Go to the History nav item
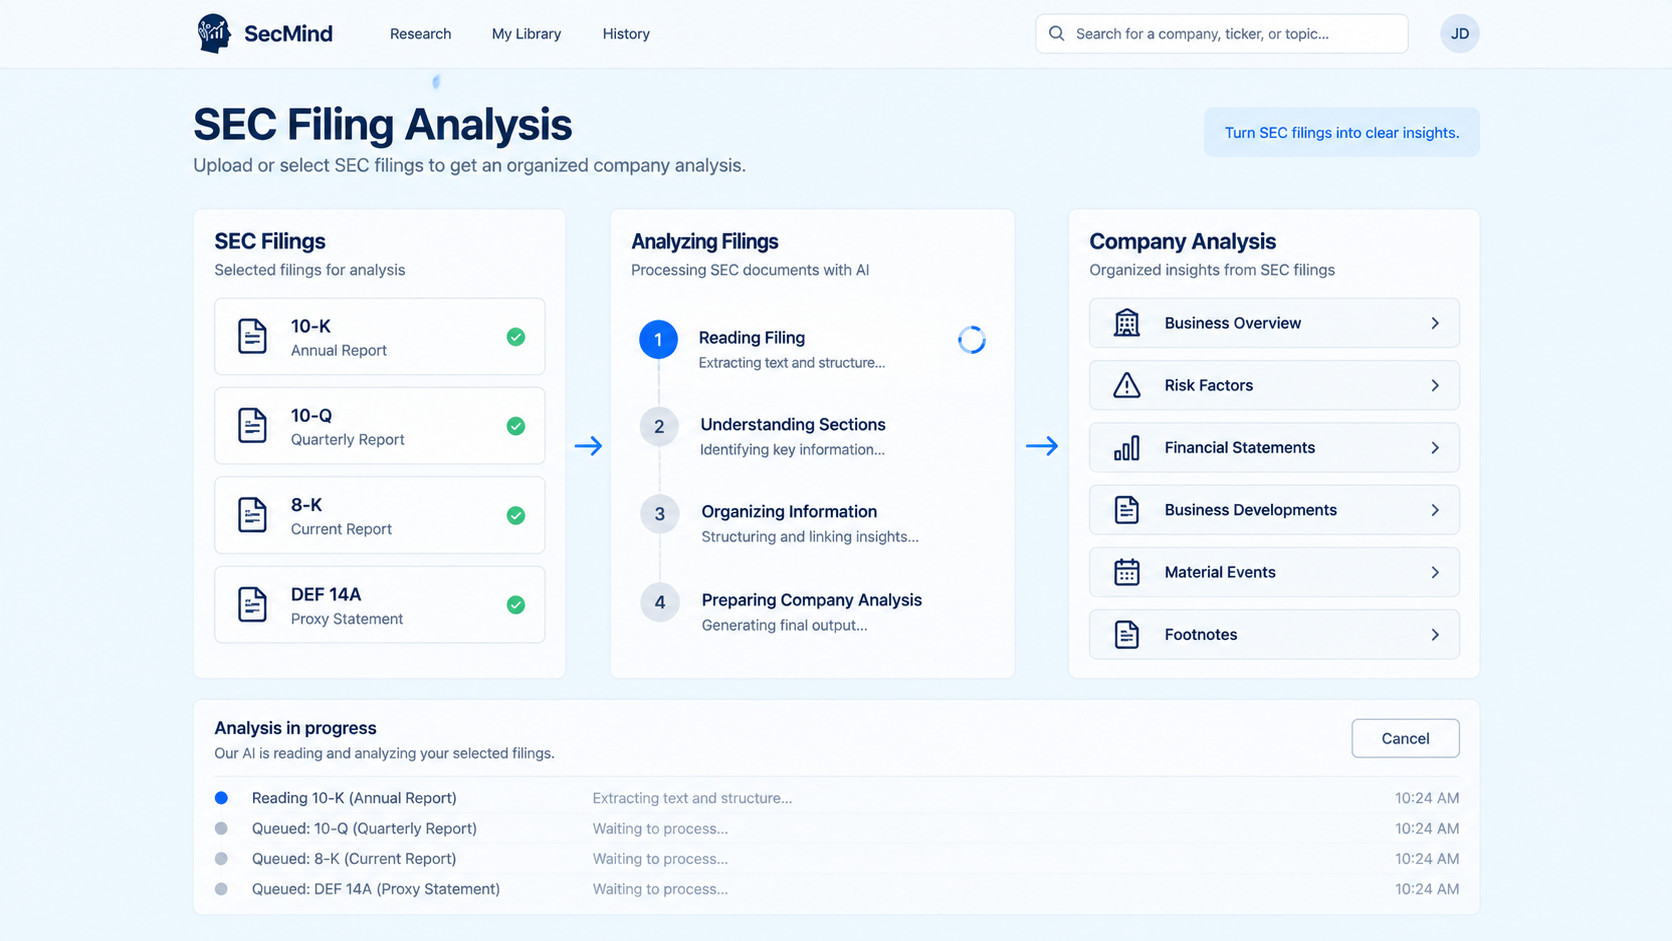This screenshot has height=941, width=1672. [x=626, y=34]
